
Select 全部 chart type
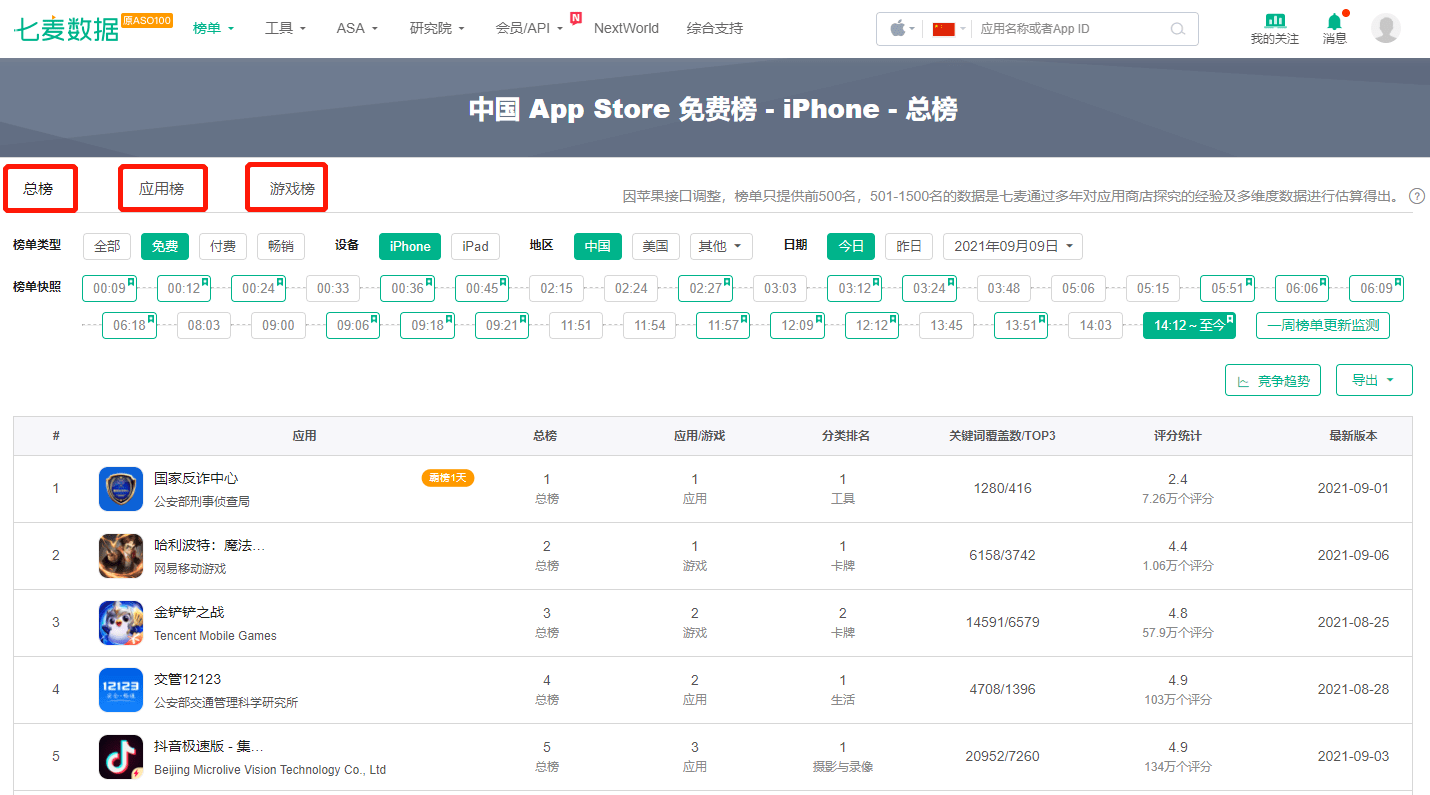point(108,246)
